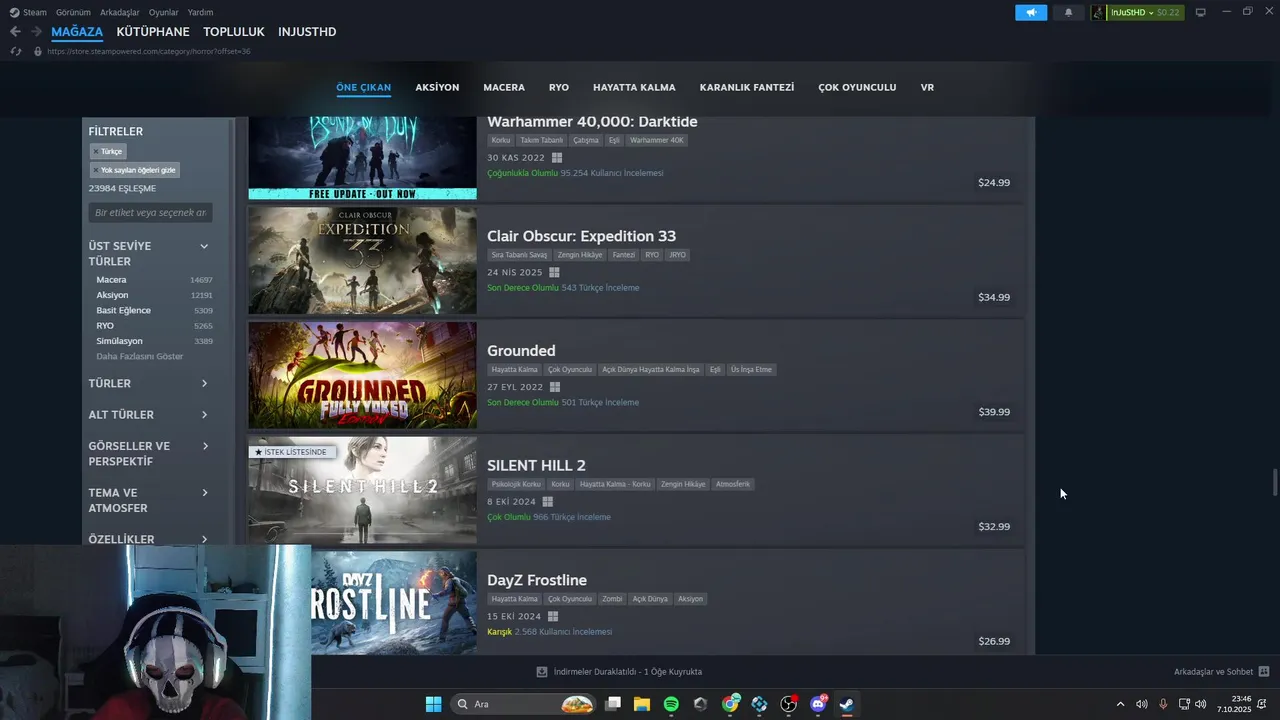Show hidden system tray icons
Screen dimensions: 1280x720
(x=1120, y=704)
